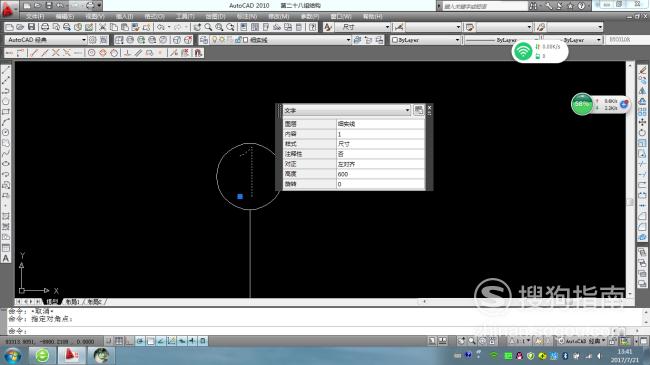
Task: Click the customize button in quick properties panel
Action: pos(419,110)
